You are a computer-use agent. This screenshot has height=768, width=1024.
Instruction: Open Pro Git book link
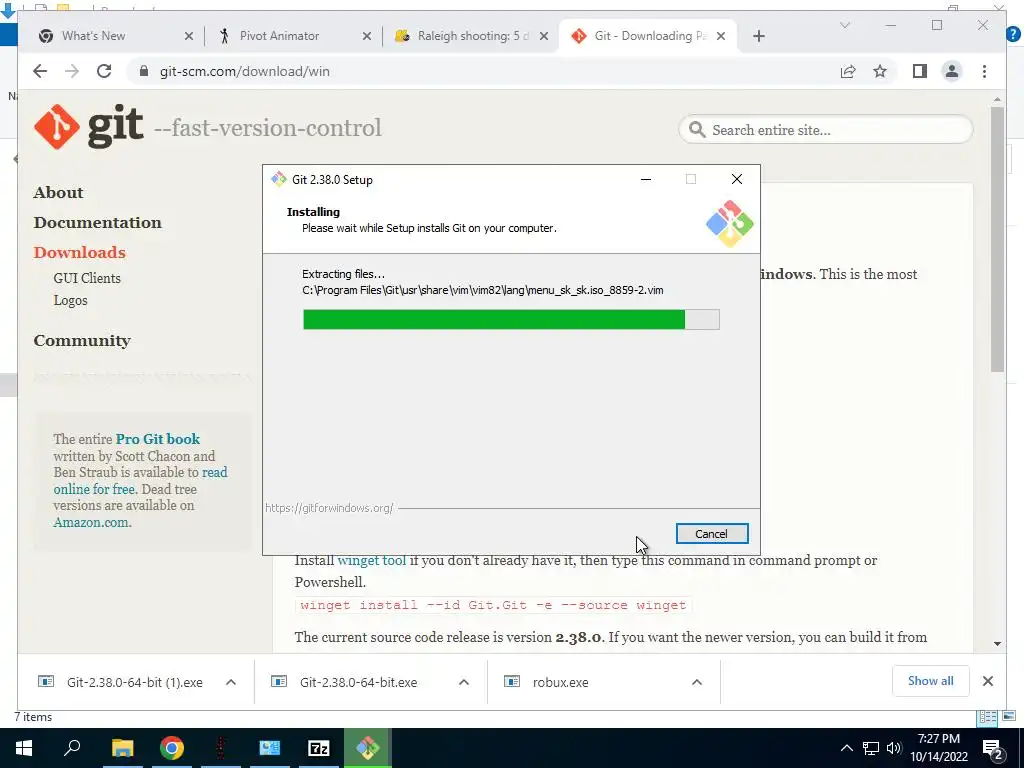[158, 439]
